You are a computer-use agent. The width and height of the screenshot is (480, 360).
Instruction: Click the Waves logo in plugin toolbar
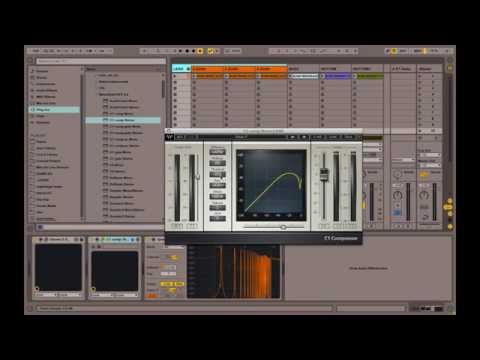[x=169, y=137]
